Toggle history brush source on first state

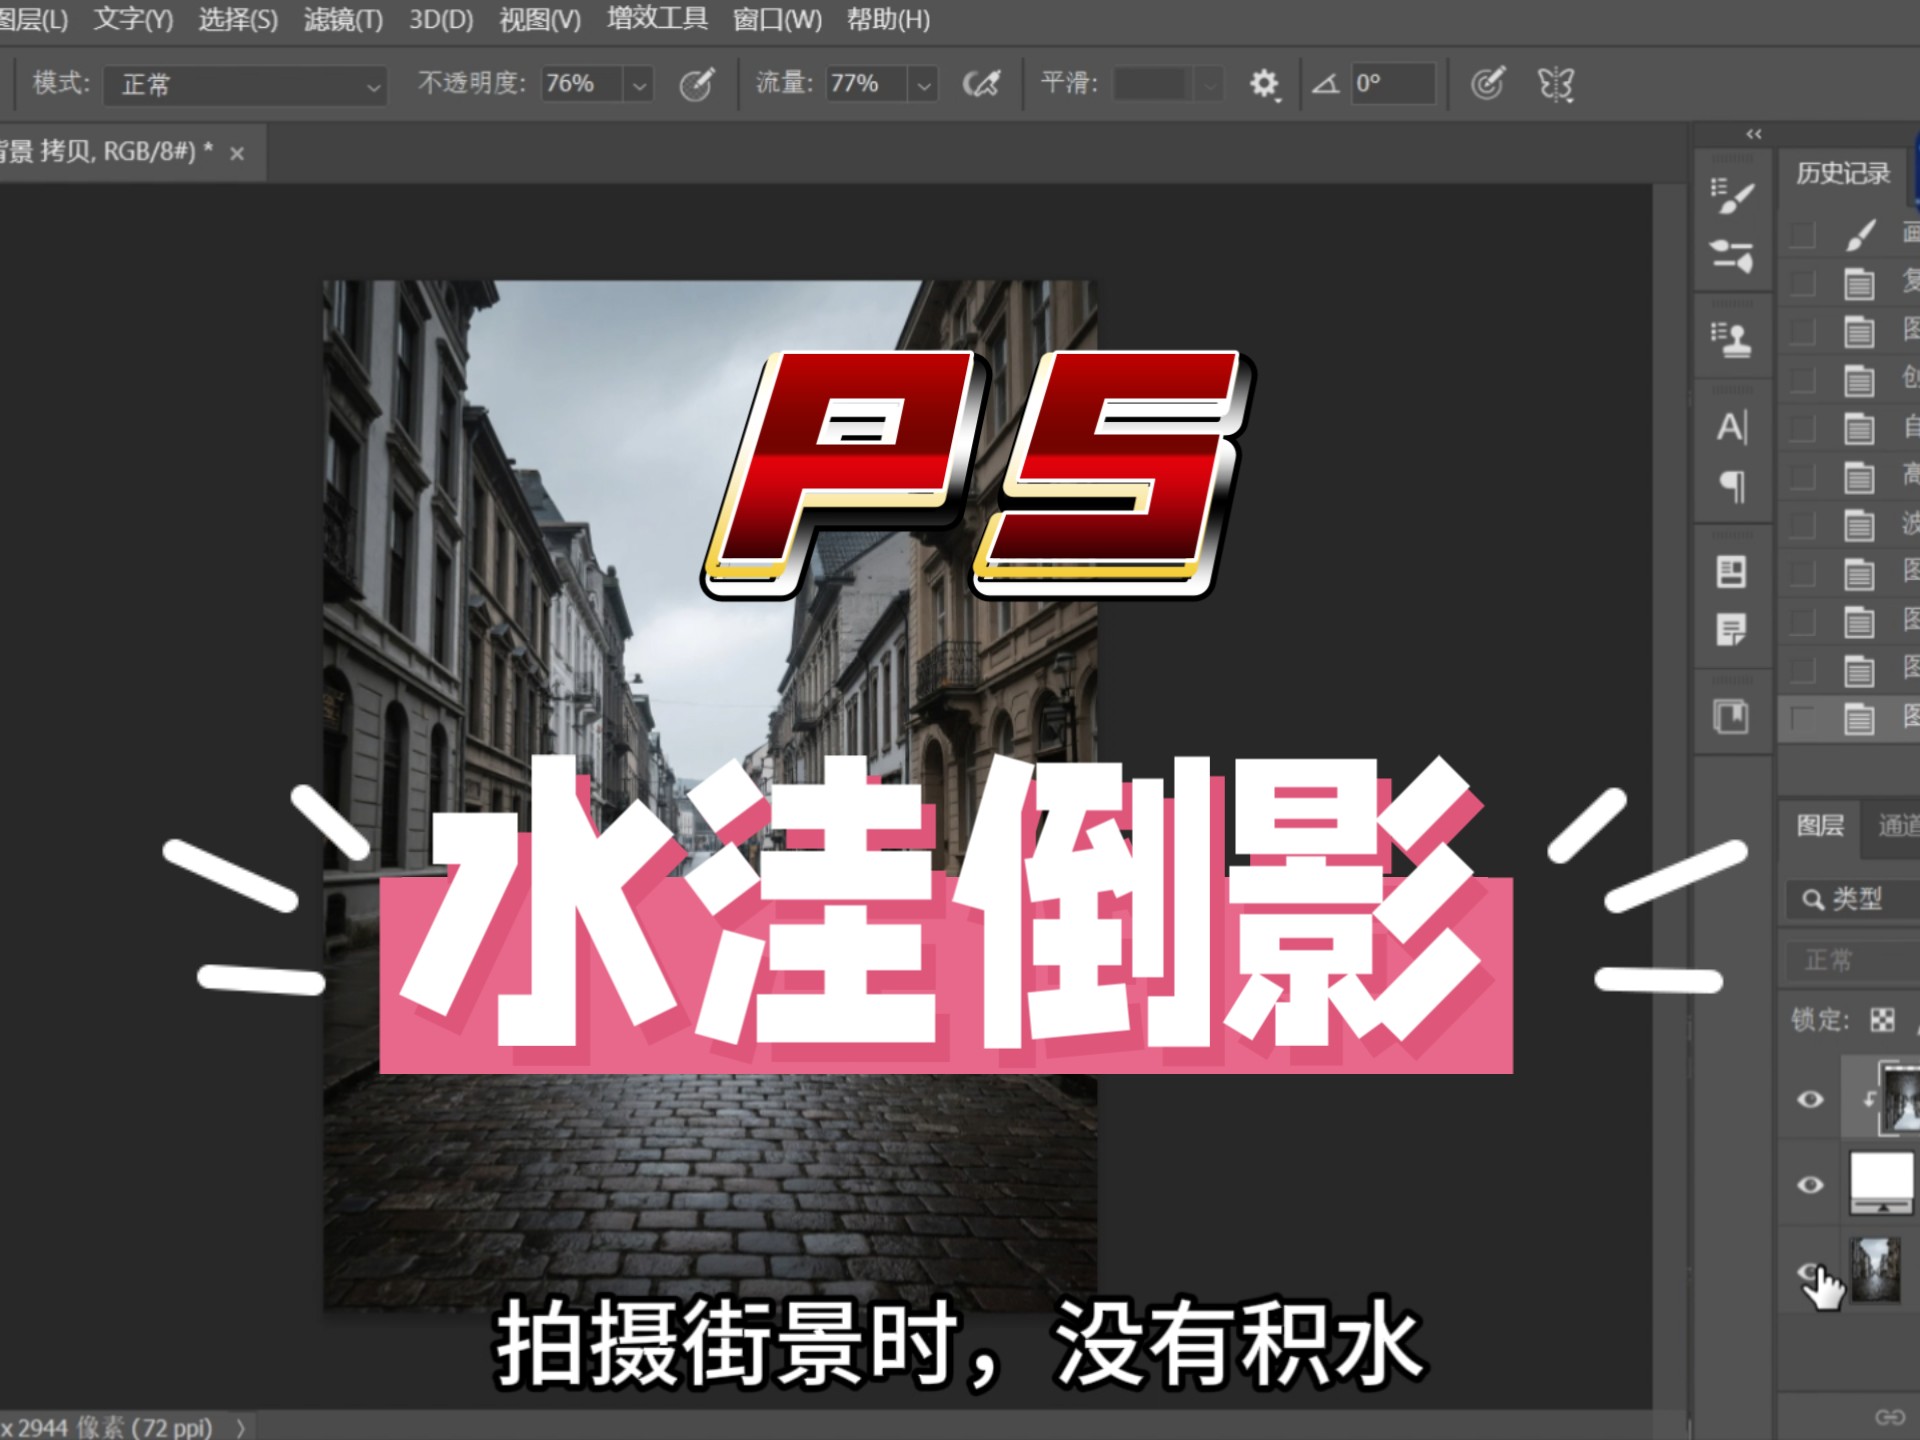(x=1803, y=234)
